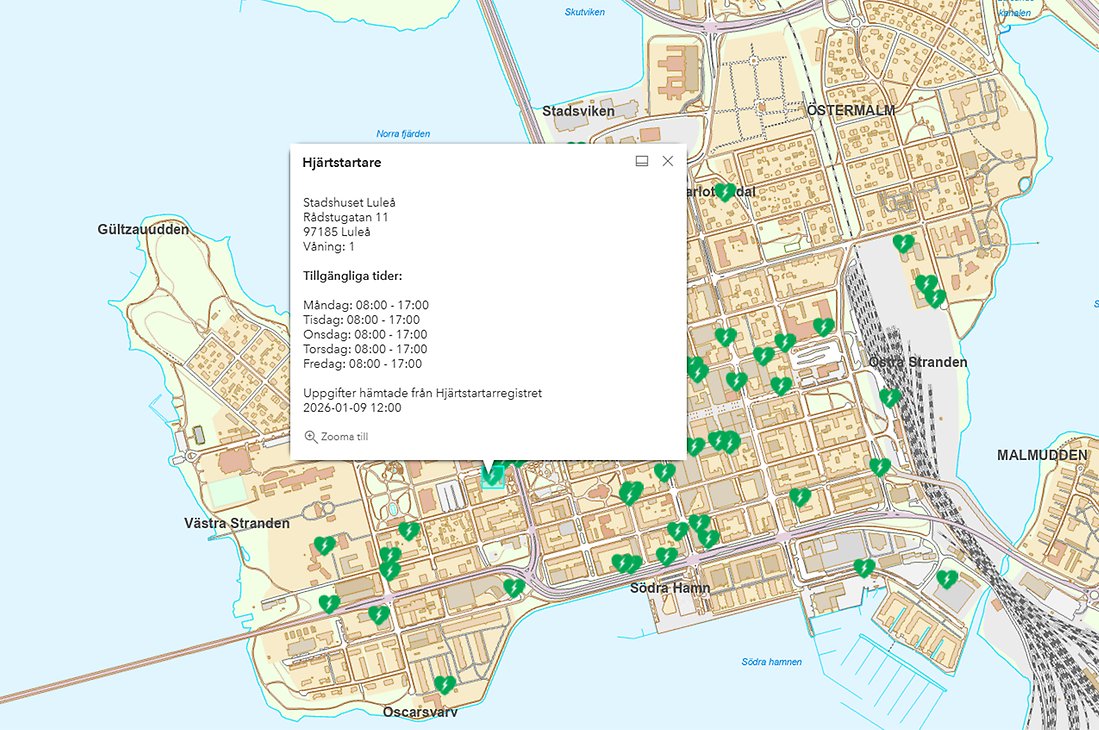Select defibrillator marker nearest Västra Stranden label
This screenshot has width=1099, height=730.
pos(324,545)
